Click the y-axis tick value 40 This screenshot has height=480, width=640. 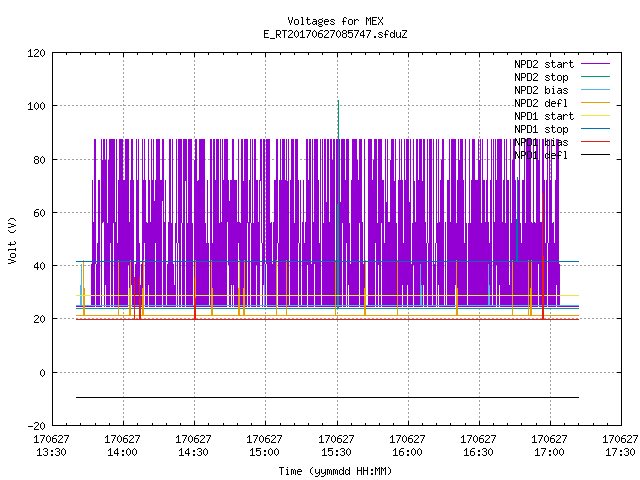[39, 266]
